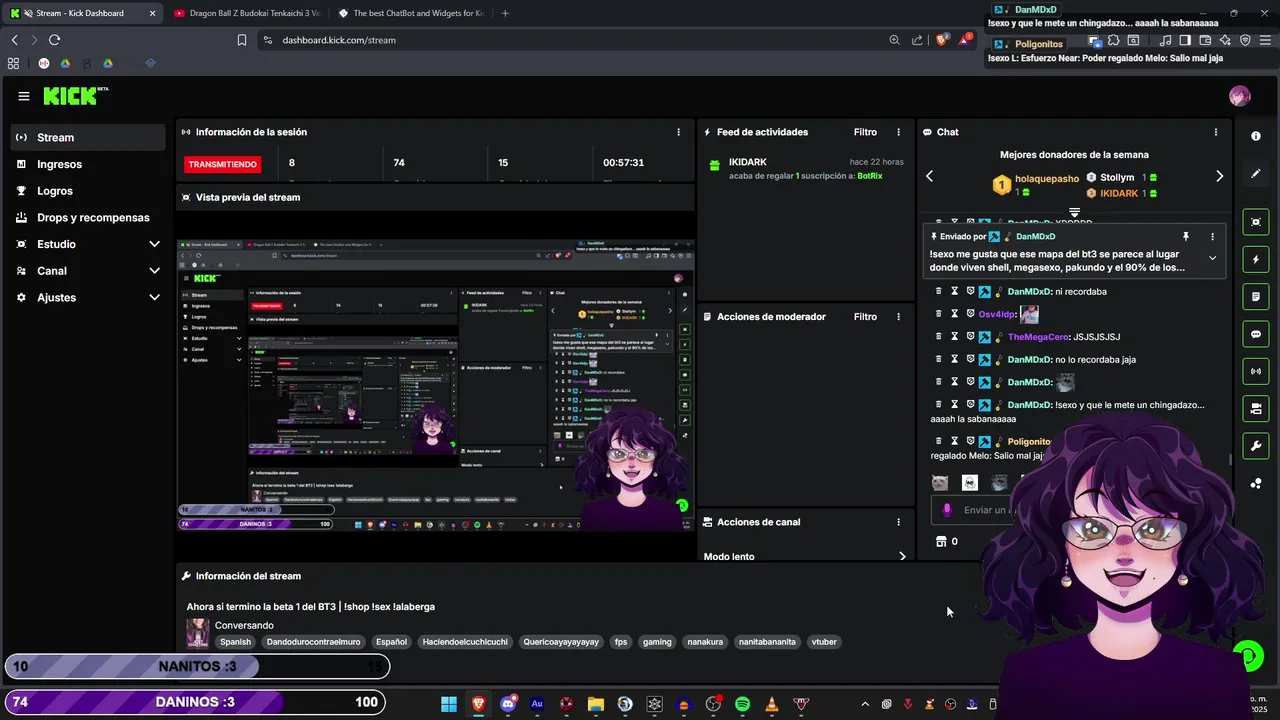1280x720 pixels.
Task: Expand the Canal sidebar section
Action: pyautogui.click(x=88, y=271)
